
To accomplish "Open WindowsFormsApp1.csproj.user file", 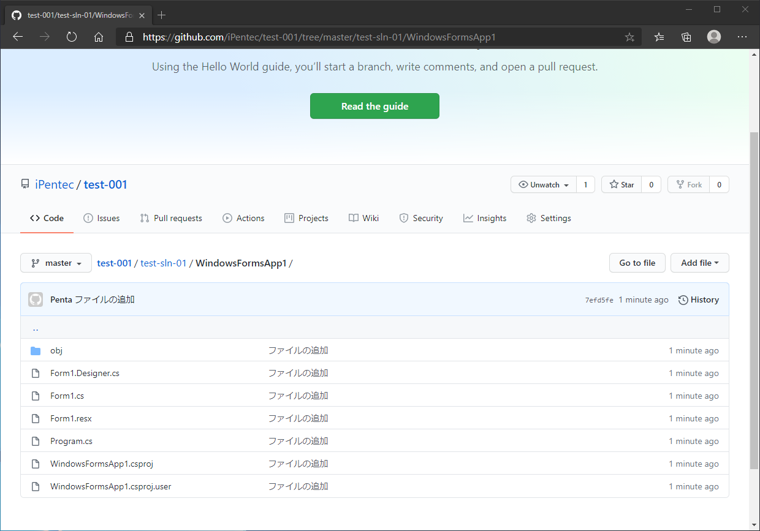I will tap(111, 486).
